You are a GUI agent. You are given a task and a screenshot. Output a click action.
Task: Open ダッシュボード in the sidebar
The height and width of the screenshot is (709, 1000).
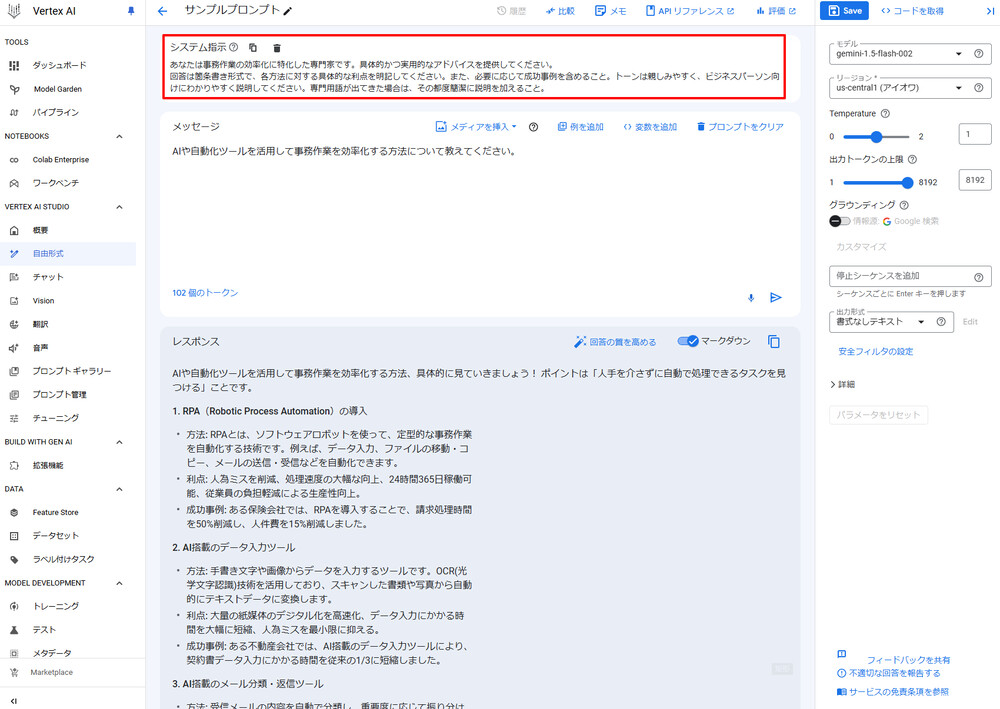point(59,66)
